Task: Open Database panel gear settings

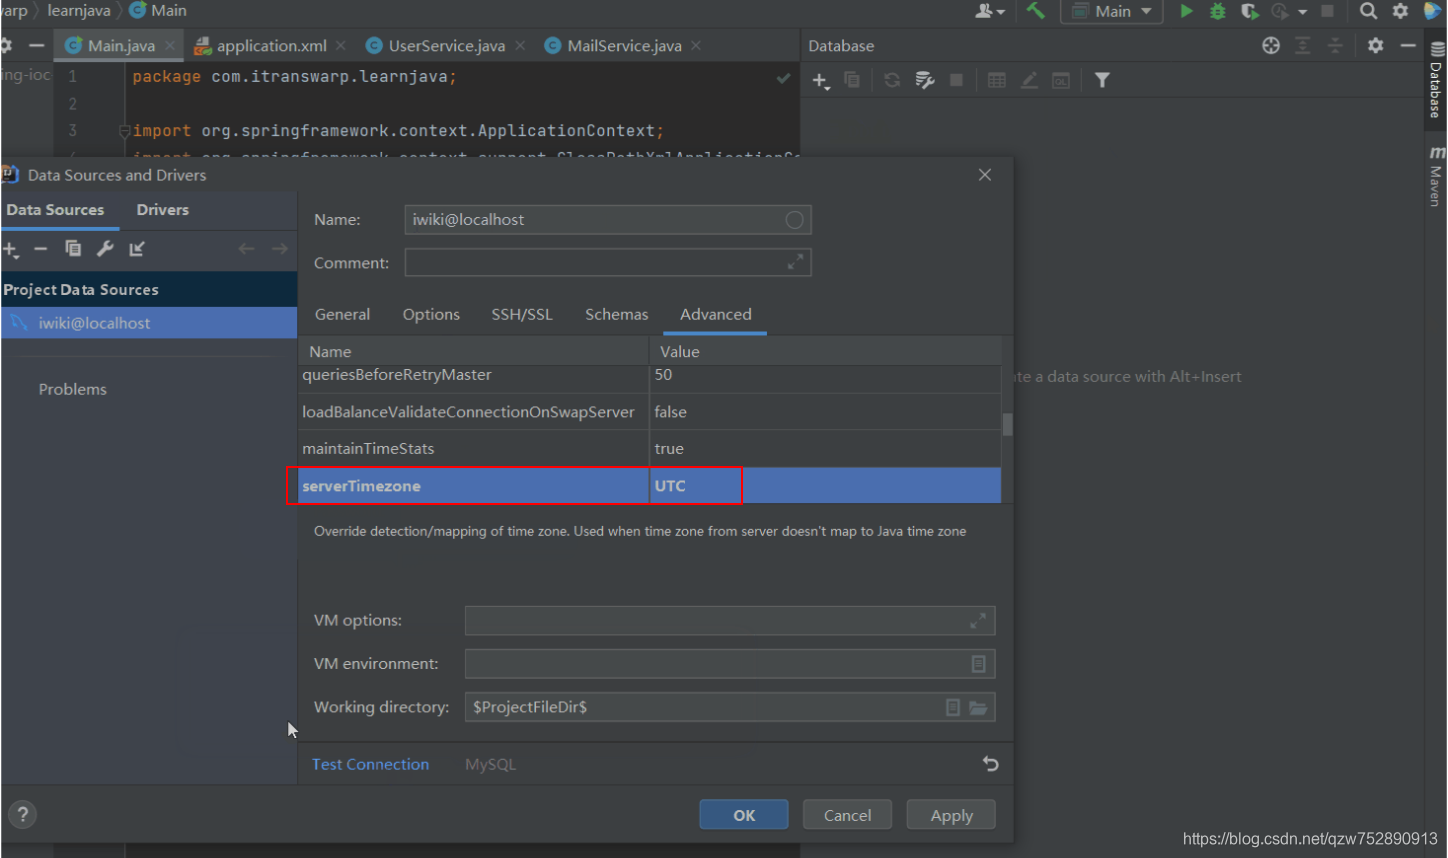Action: (x=1376, y=45)
